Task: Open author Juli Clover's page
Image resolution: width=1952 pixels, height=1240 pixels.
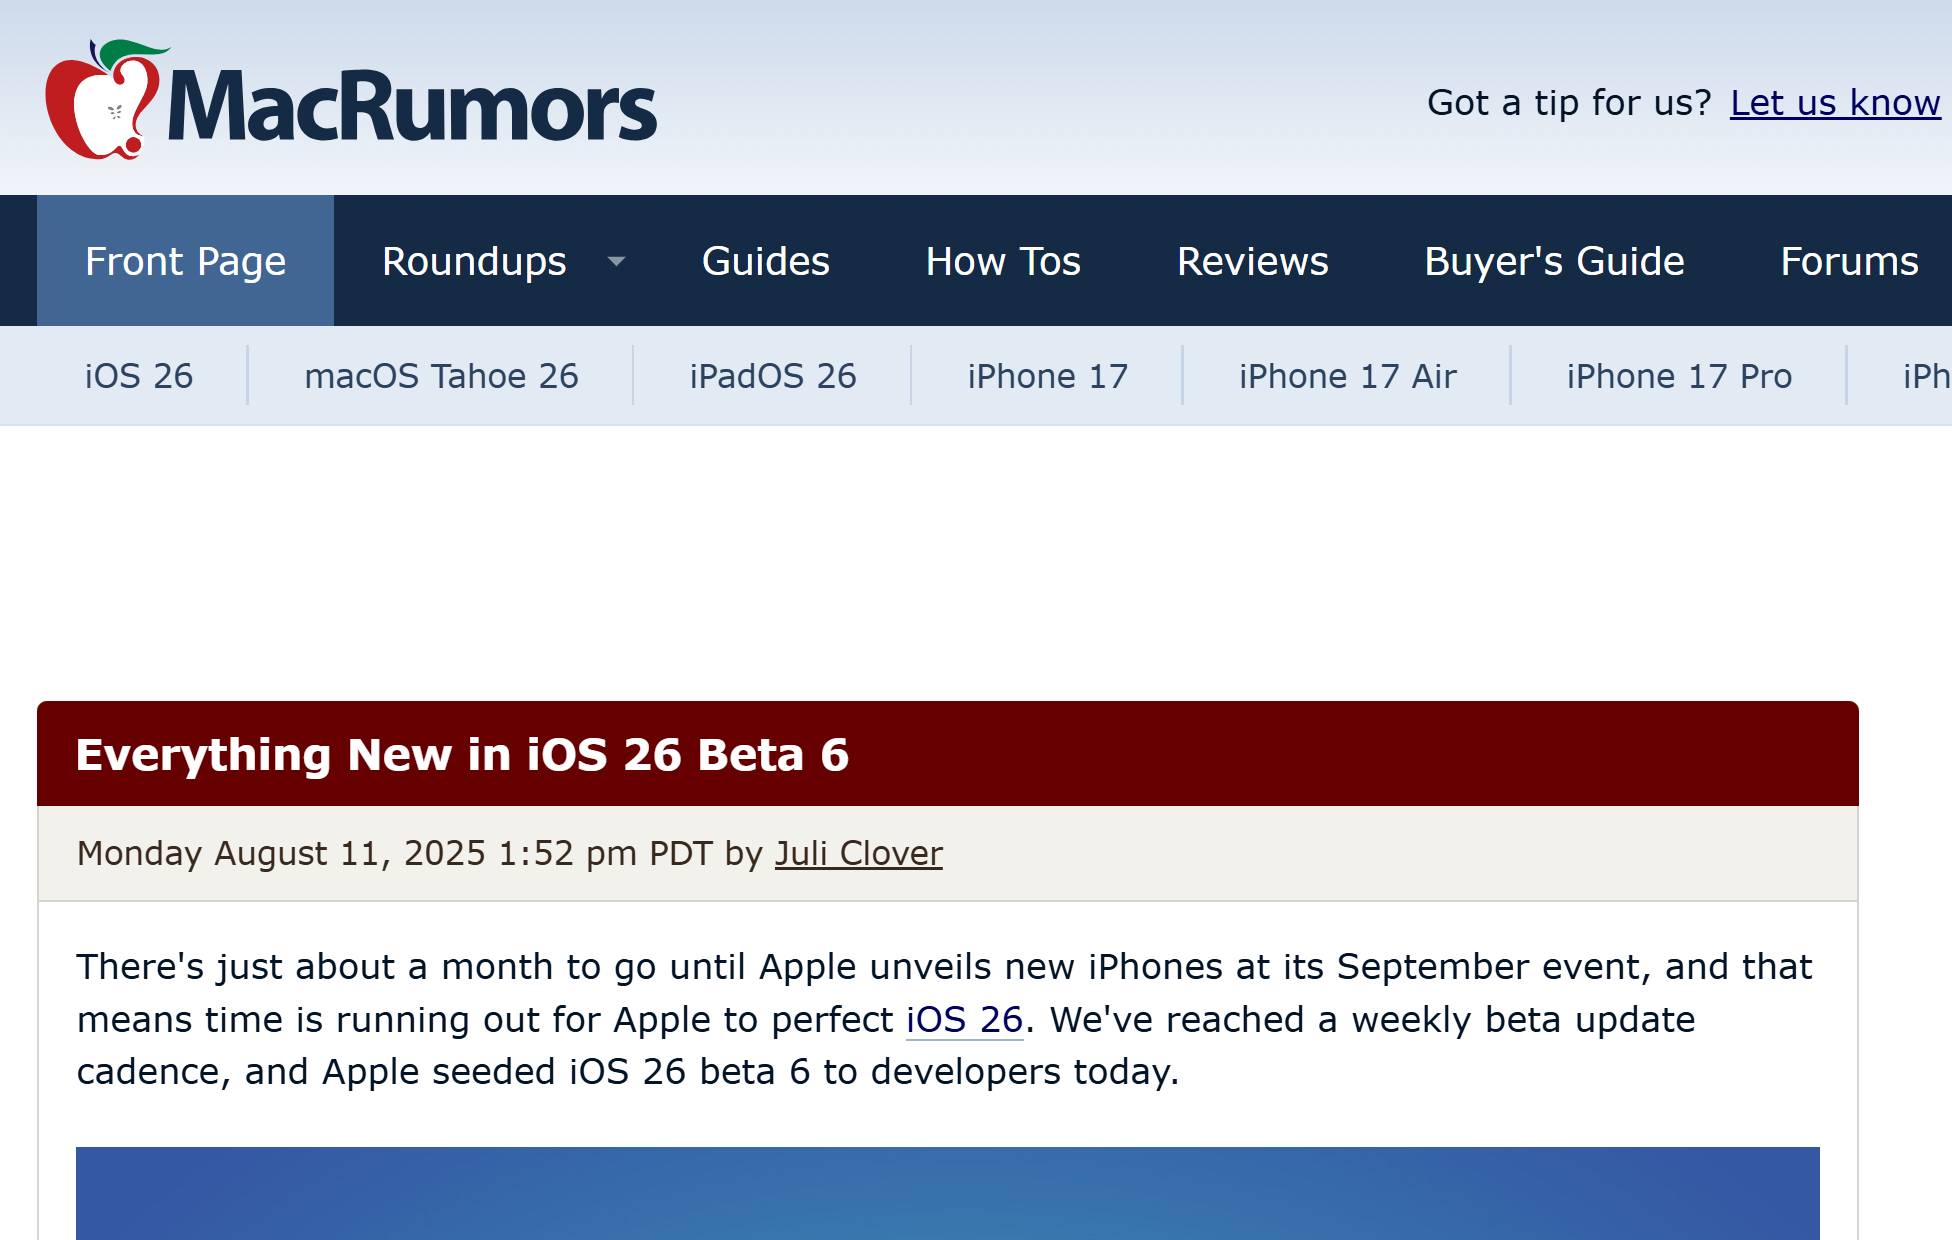Action: (x=858, y=853)
